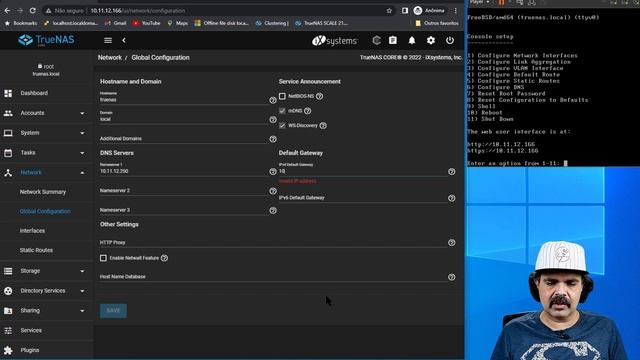640x360 pixels.
Task: Click the Nameserver 1 input field
Action: [x=183, y=171]
